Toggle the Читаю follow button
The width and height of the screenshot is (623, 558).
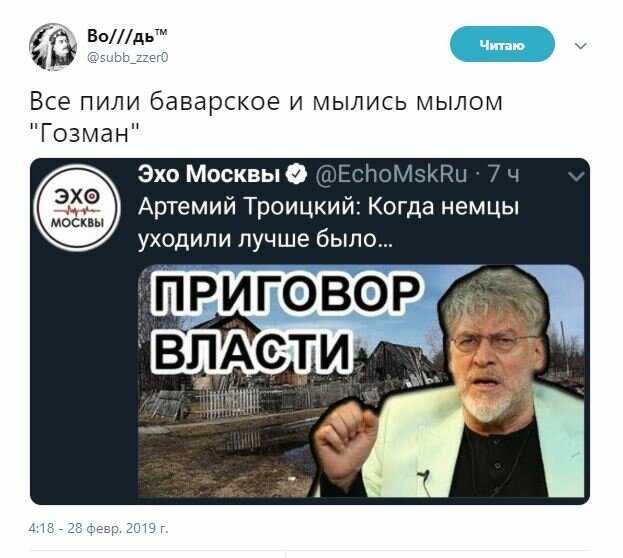click(x=502, y=44)
